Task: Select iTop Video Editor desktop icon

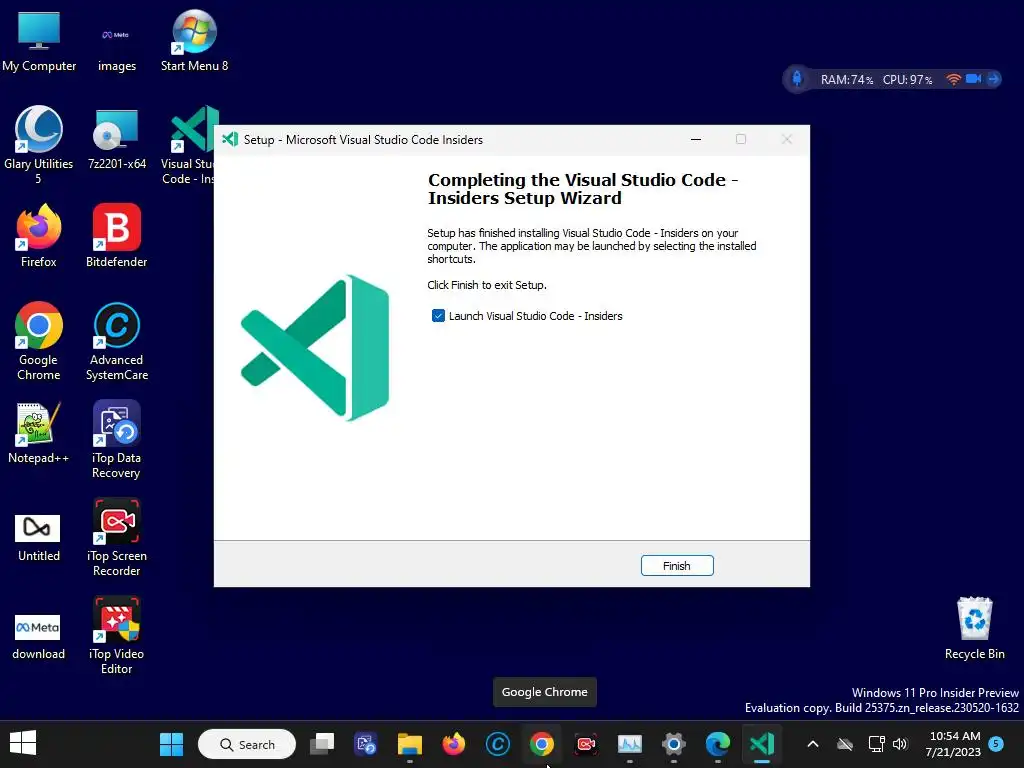Action: point(116,635)
